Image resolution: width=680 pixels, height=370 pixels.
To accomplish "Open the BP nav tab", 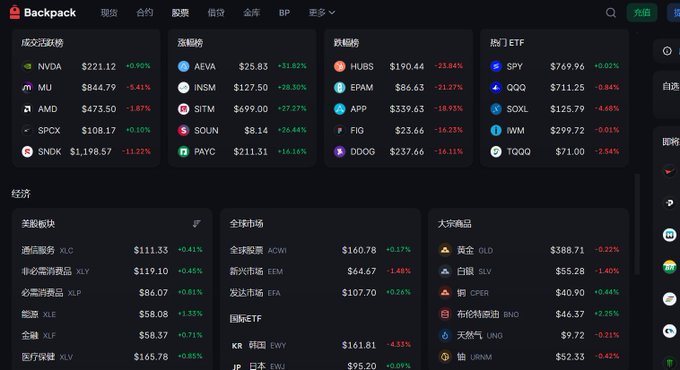I will [284, 13].
